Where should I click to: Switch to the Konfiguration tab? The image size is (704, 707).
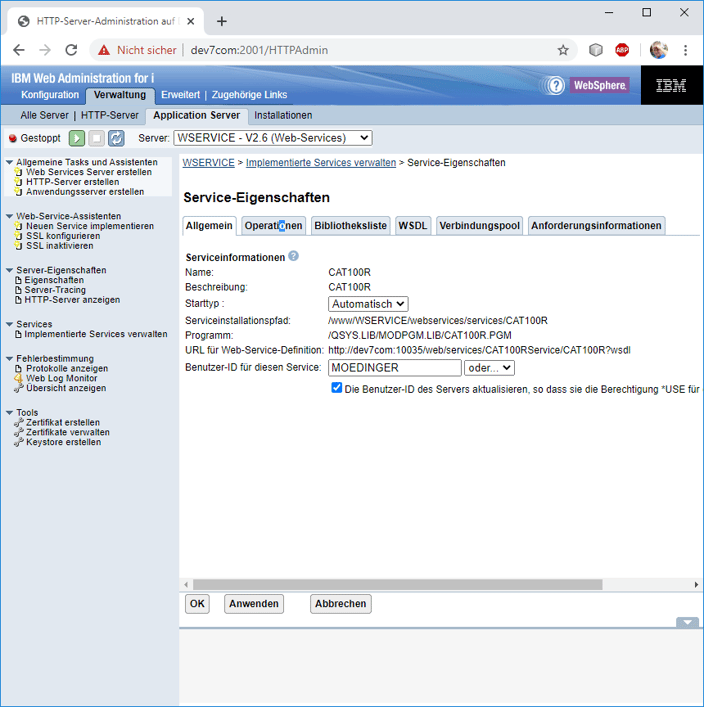pos(50,95)
